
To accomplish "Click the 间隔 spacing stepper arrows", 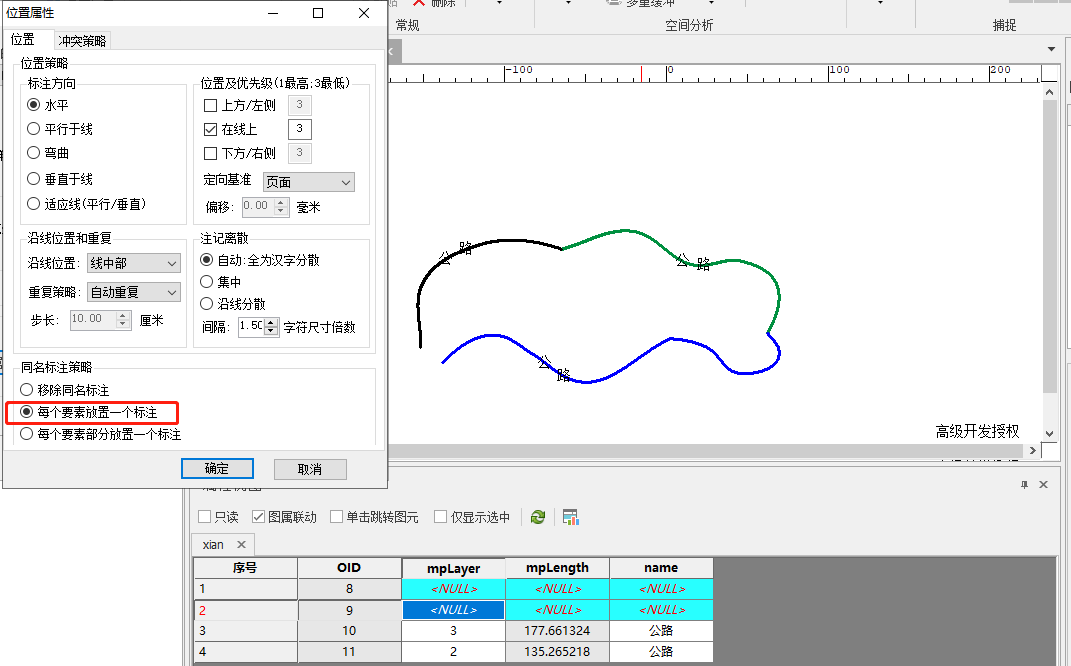I will point(272,326).
